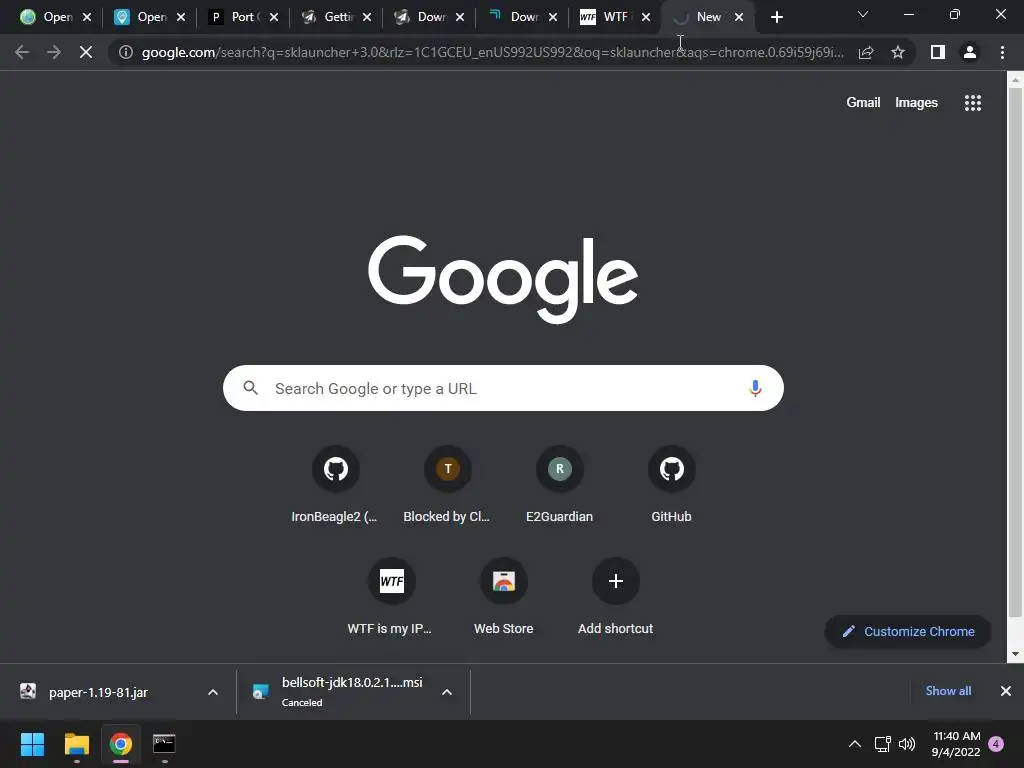Image resolution: width=1024 pixels, height=768 pixels.
Task: Open E2Guardian shortcut
Action: tap(560, 485)
